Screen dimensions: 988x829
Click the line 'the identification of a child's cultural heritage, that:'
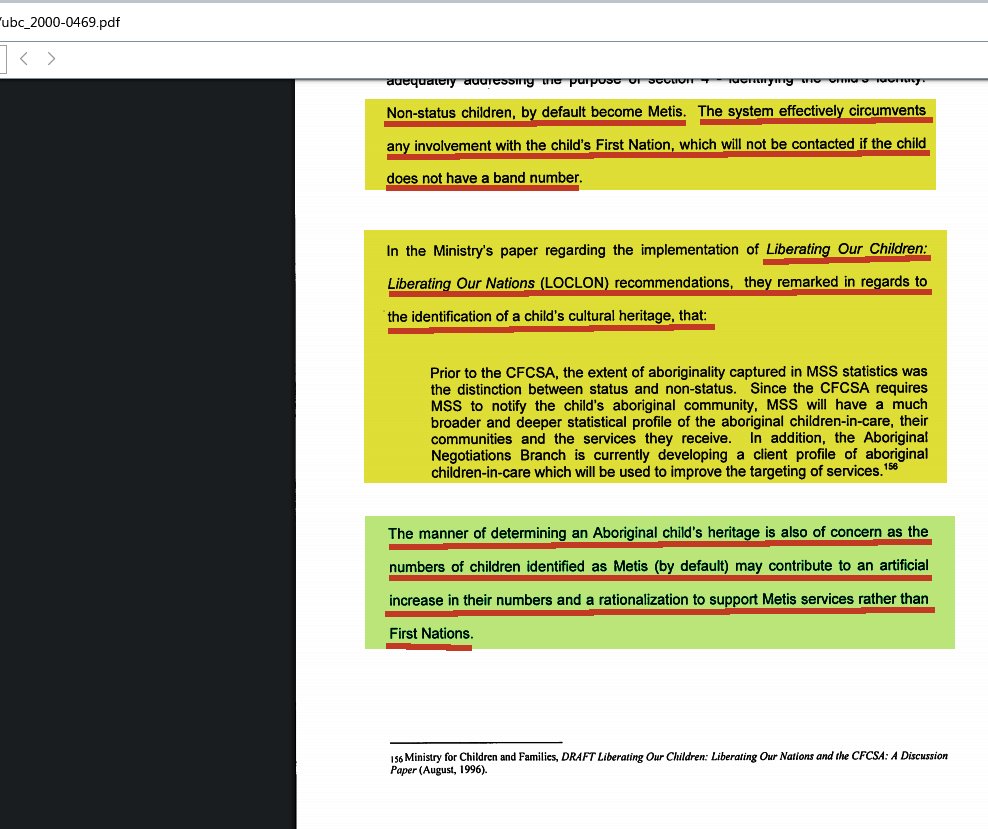[547, 316]
